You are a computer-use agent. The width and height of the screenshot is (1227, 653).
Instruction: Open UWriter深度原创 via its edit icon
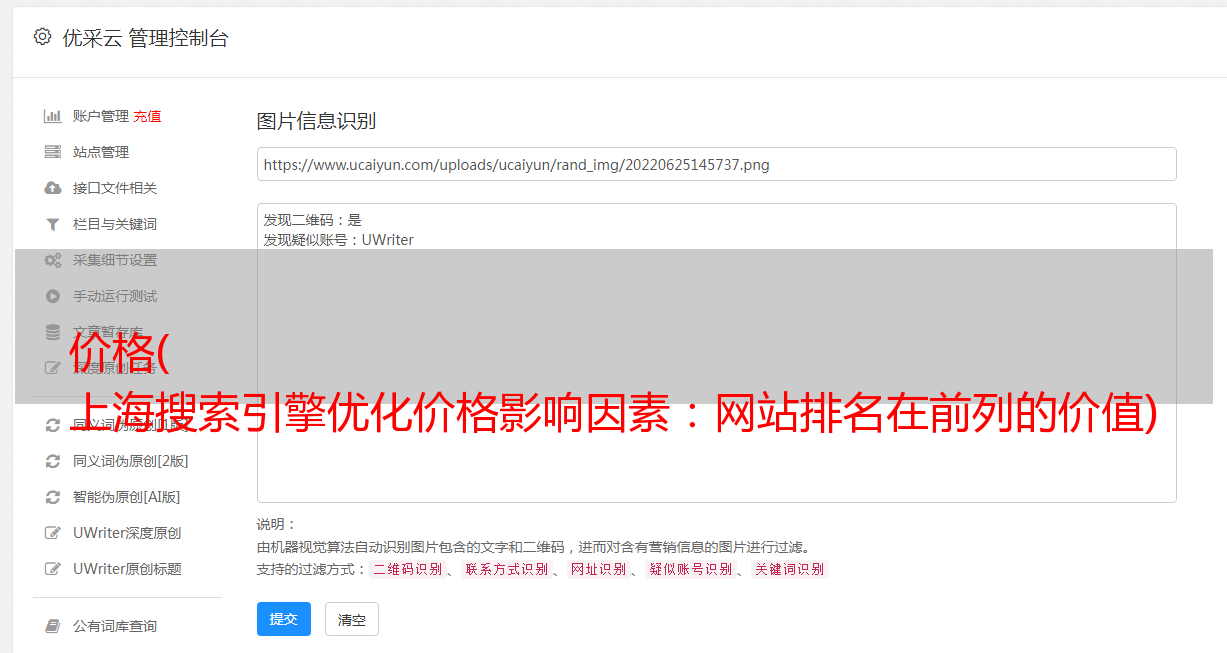(53, 533)
